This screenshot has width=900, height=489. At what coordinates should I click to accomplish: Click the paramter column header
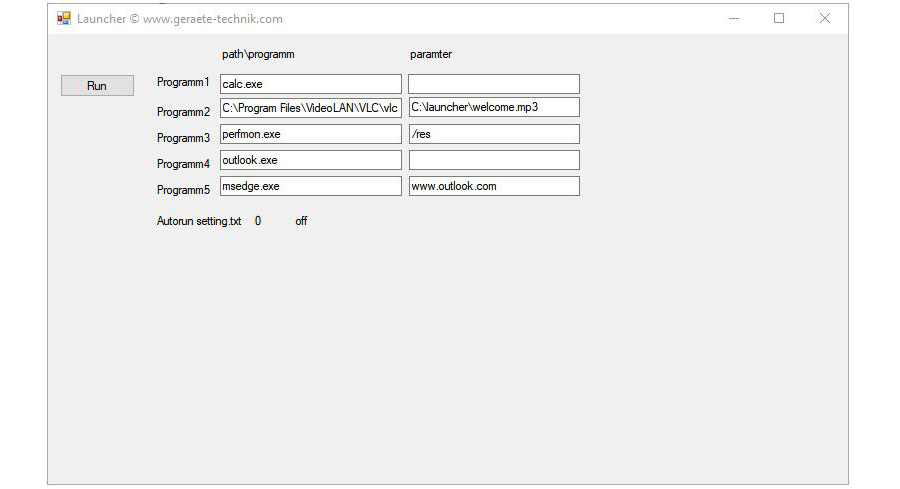431,54
